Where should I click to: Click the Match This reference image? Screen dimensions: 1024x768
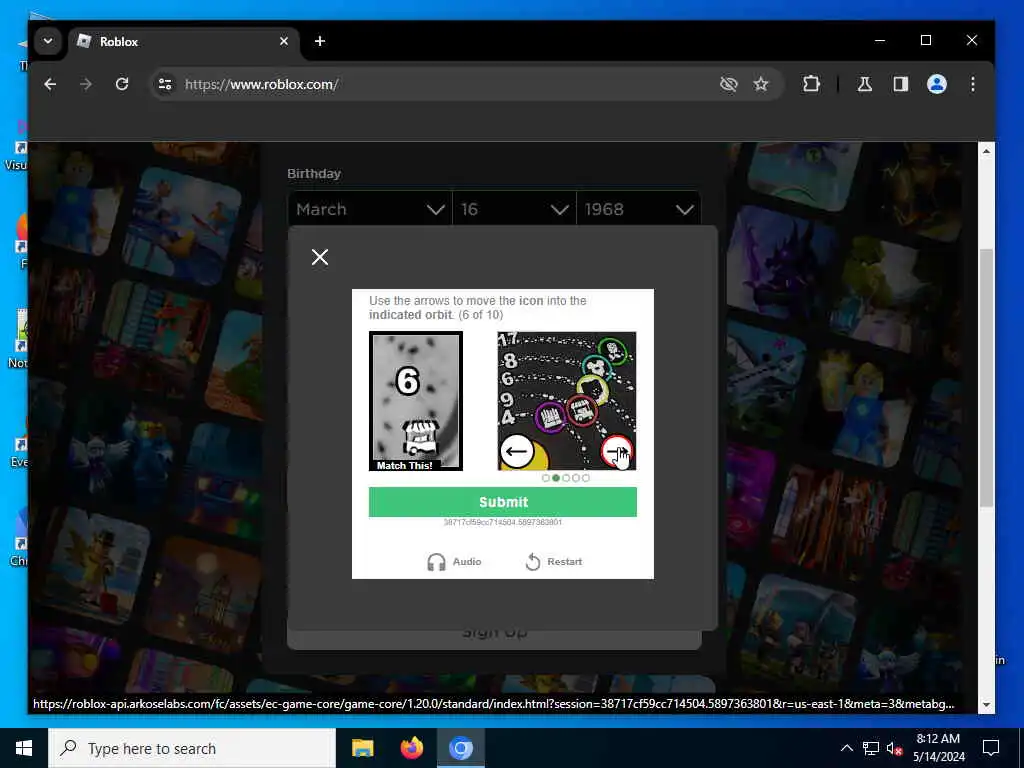click(416, 400)
